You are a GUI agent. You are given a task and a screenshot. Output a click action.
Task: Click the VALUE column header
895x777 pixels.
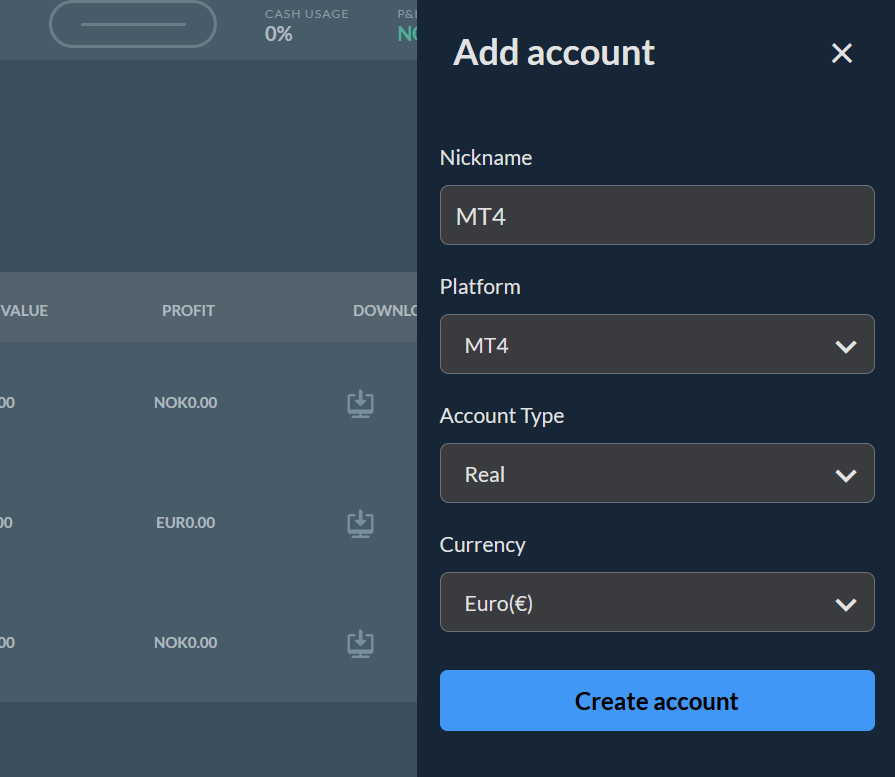tap(24, 311)
